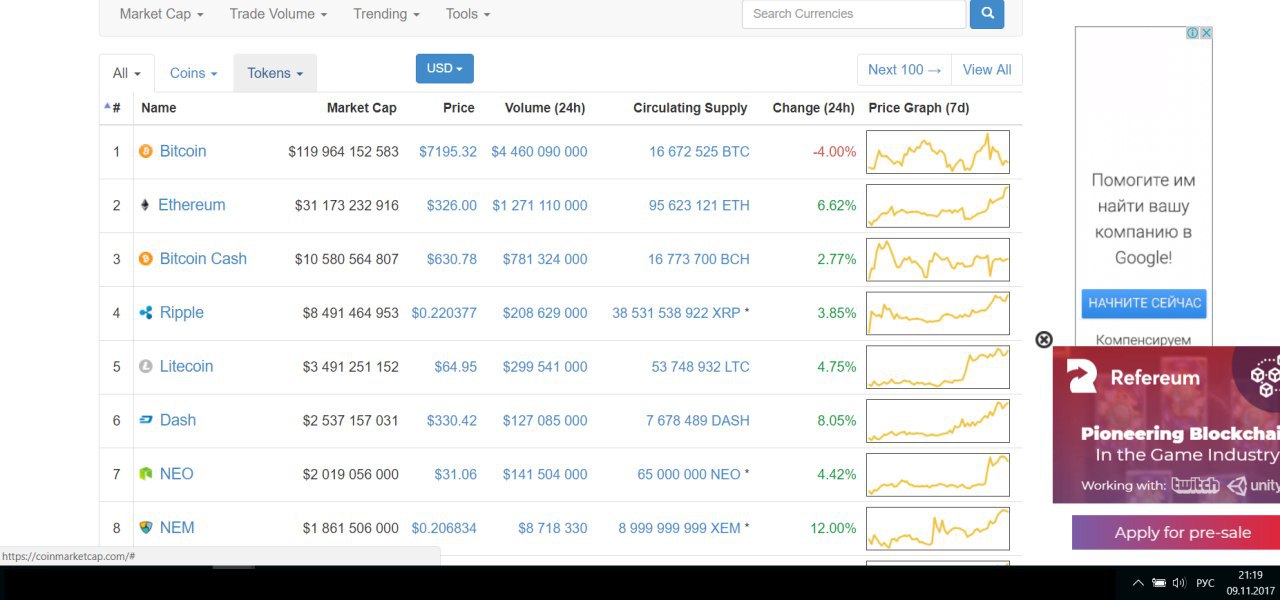Click Bitcoin price $7195.32

(x=448, y=152)
